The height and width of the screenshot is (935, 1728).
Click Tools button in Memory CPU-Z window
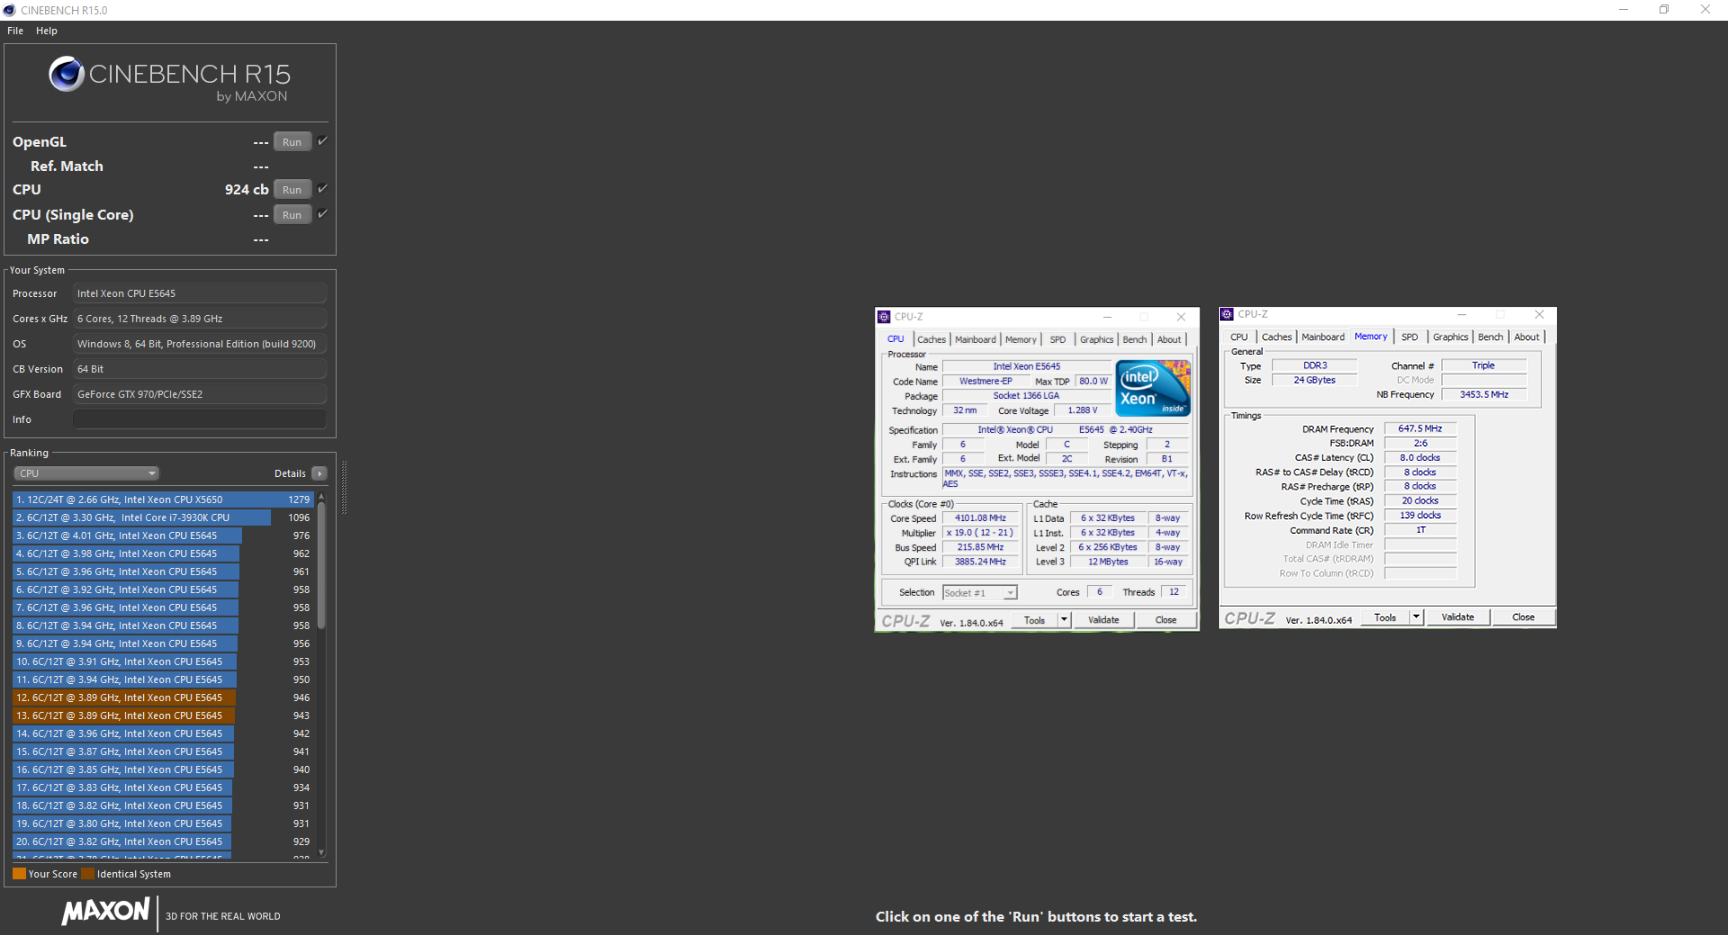click(x=1385, y=617)
